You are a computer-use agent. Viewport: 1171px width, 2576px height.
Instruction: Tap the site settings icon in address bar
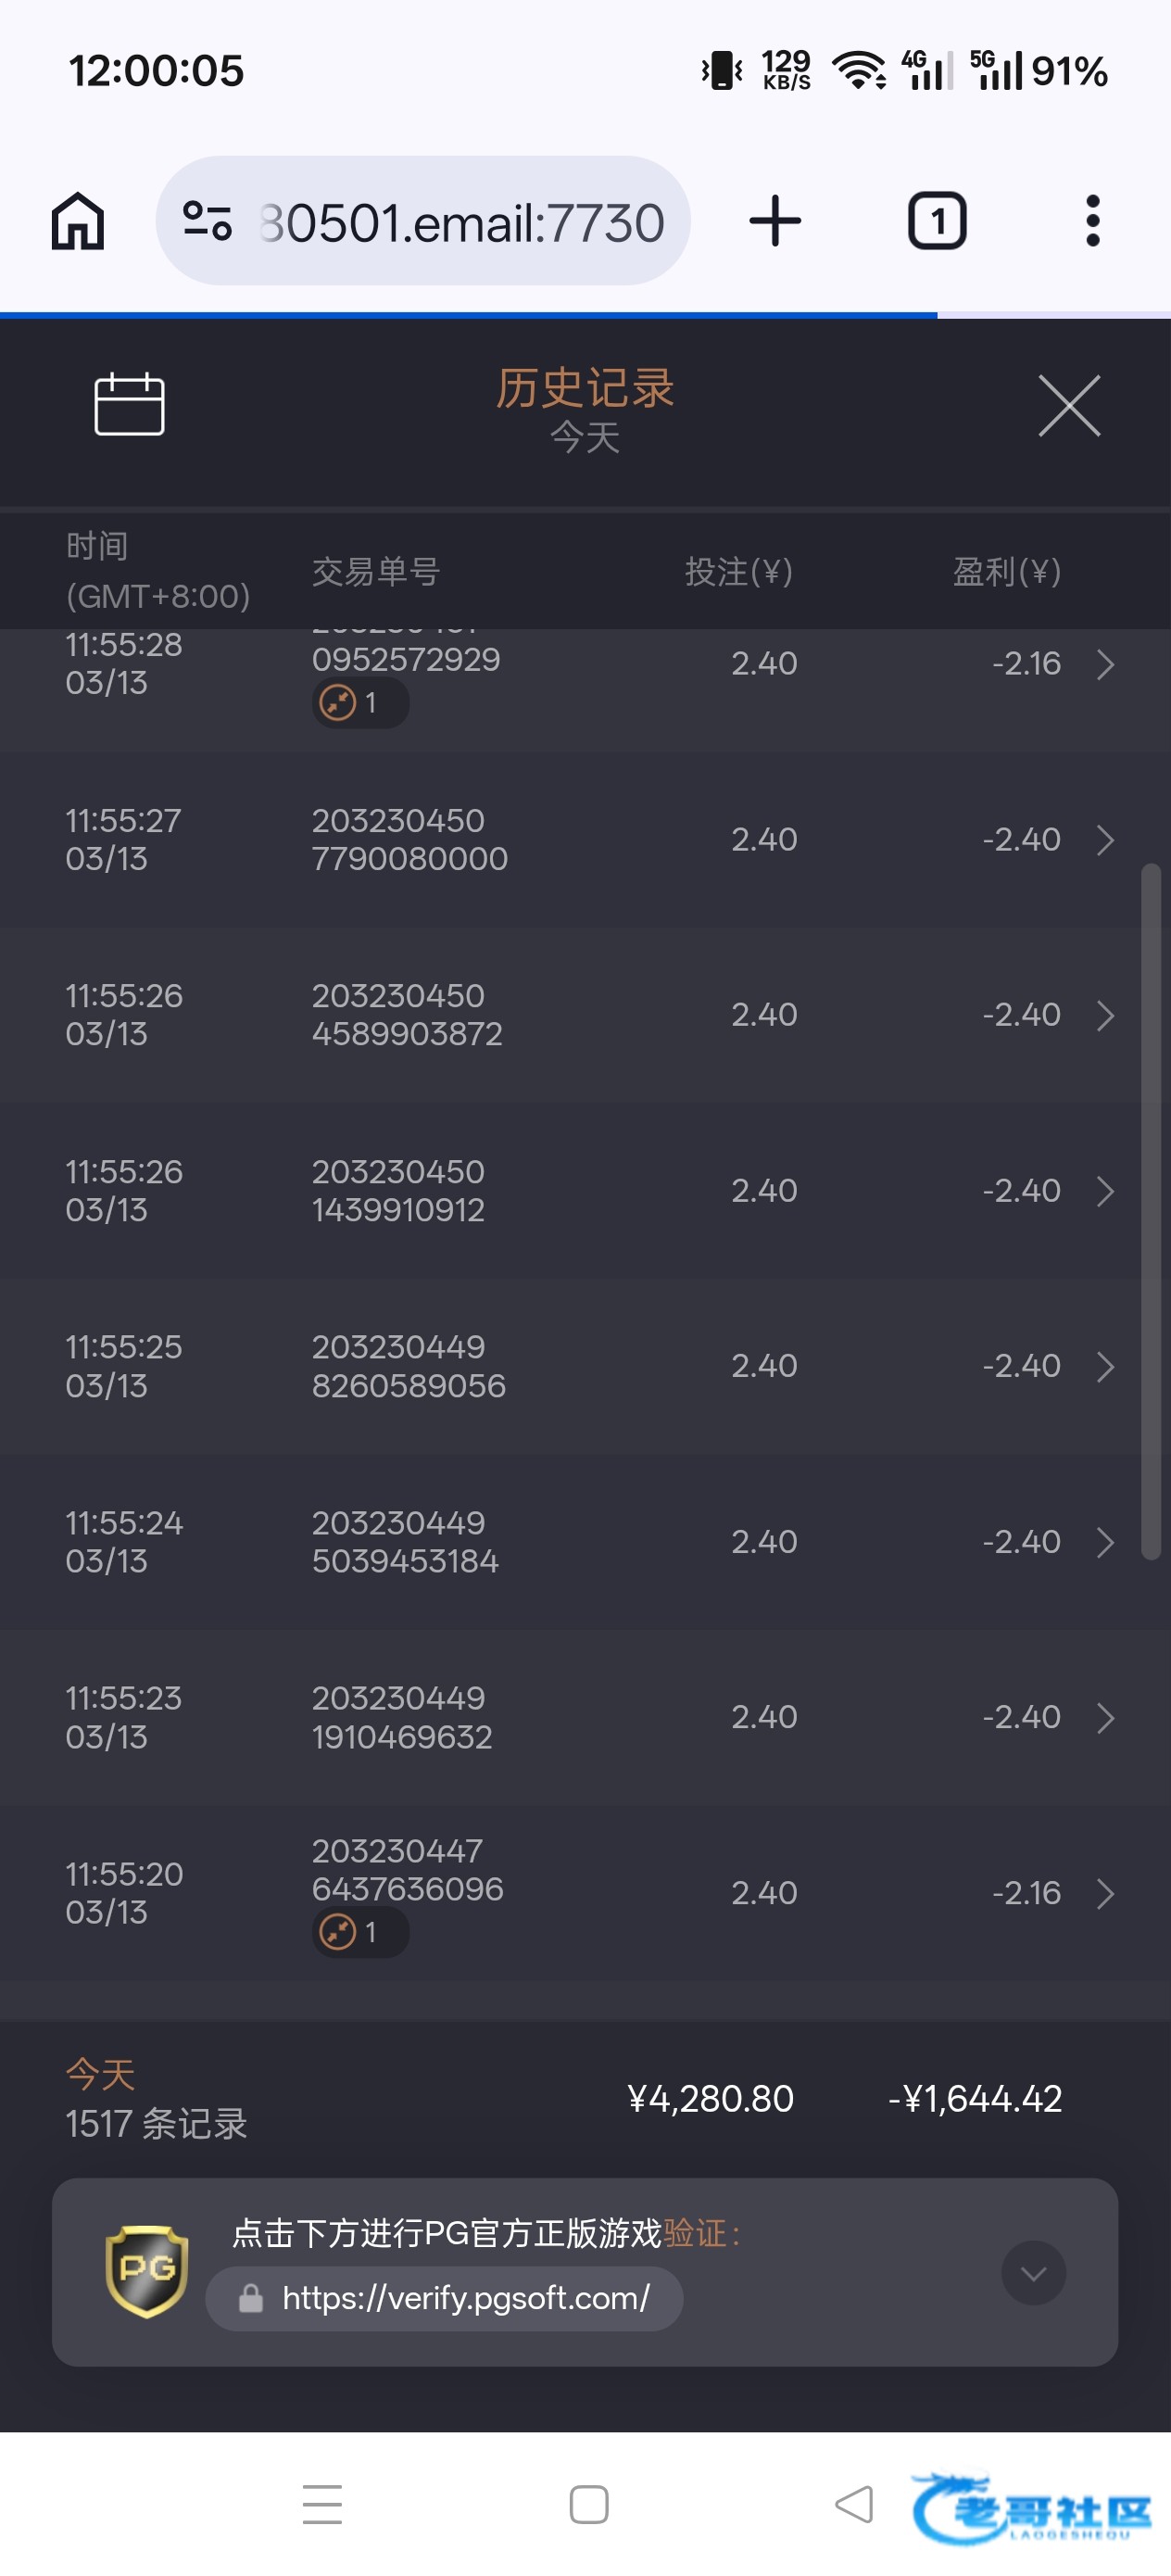pos(208,221)
